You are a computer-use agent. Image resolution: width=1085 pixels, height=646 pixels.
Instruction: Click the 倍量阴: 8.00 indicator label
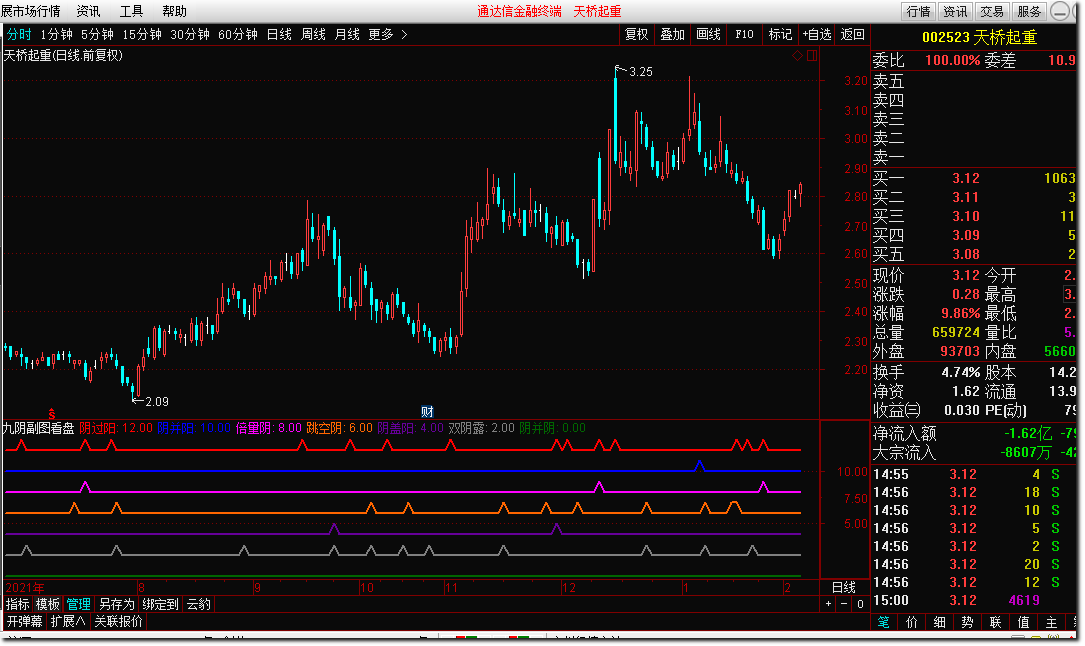coord(268,428)
